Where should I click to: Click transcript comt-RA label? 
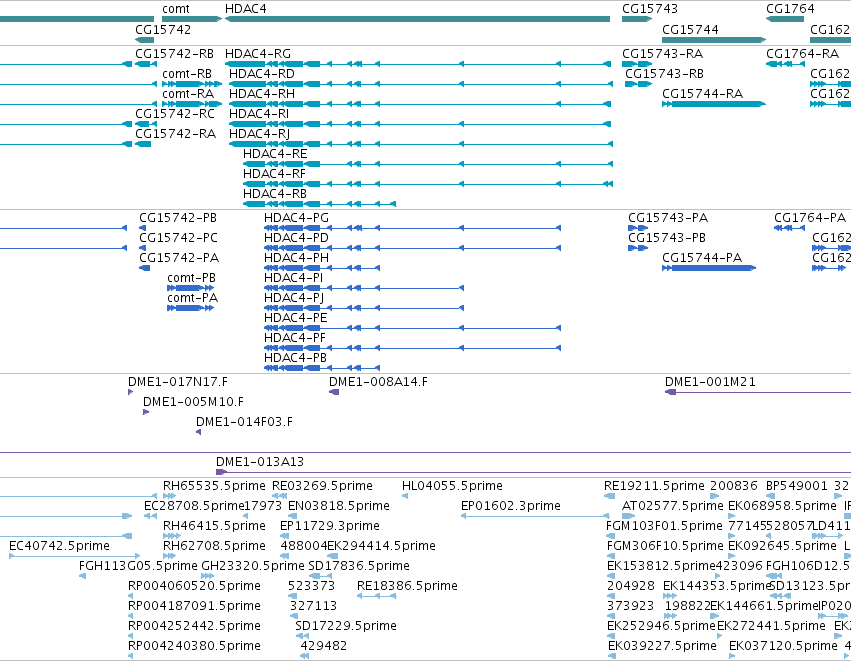[x=188, y=94]
